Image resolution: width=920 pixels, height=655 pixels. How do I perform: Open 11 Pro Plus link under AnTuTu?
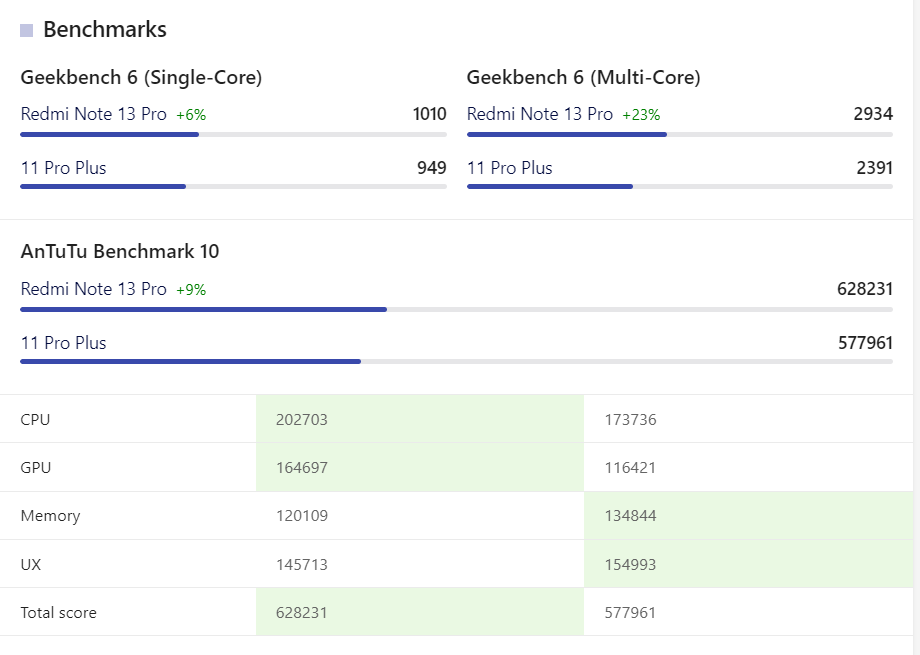pyautogui.click(x=63, y=343)
